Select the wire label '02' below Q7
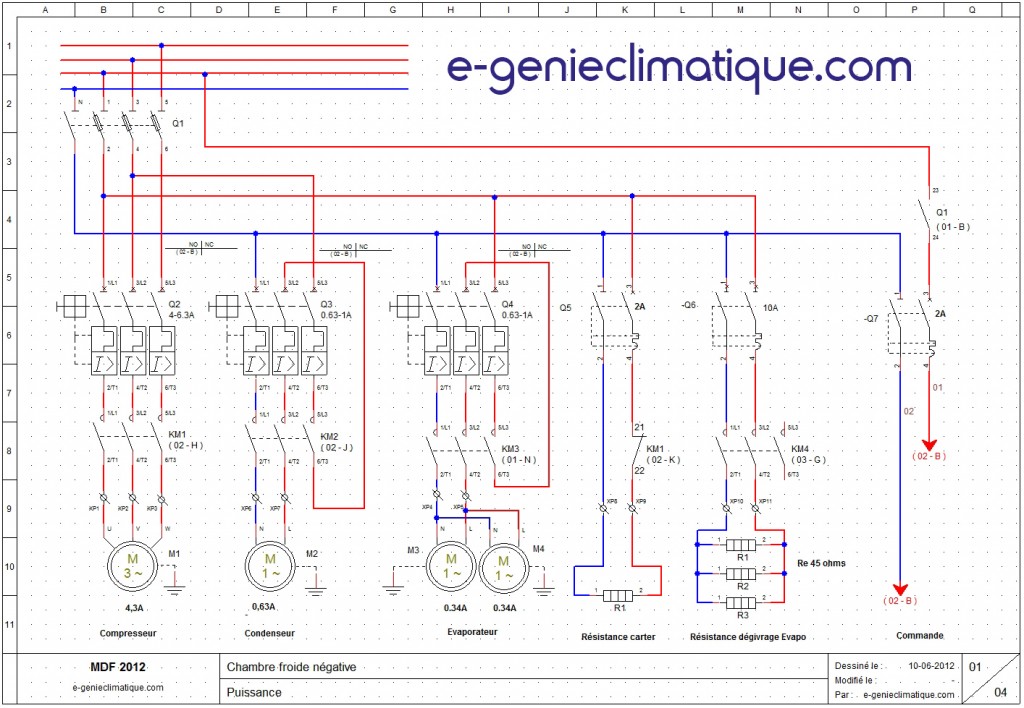Screen dimensions: 1024x708 pos(909,411)
